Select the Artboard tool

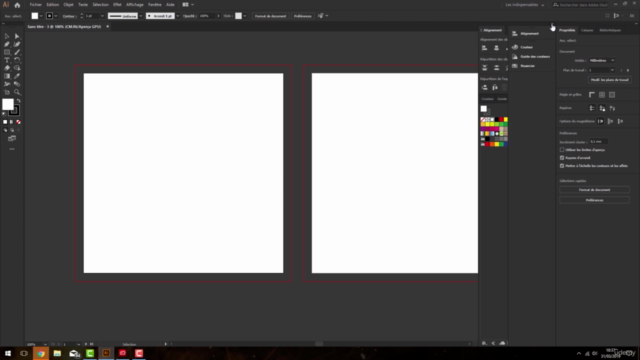(7, 92)
